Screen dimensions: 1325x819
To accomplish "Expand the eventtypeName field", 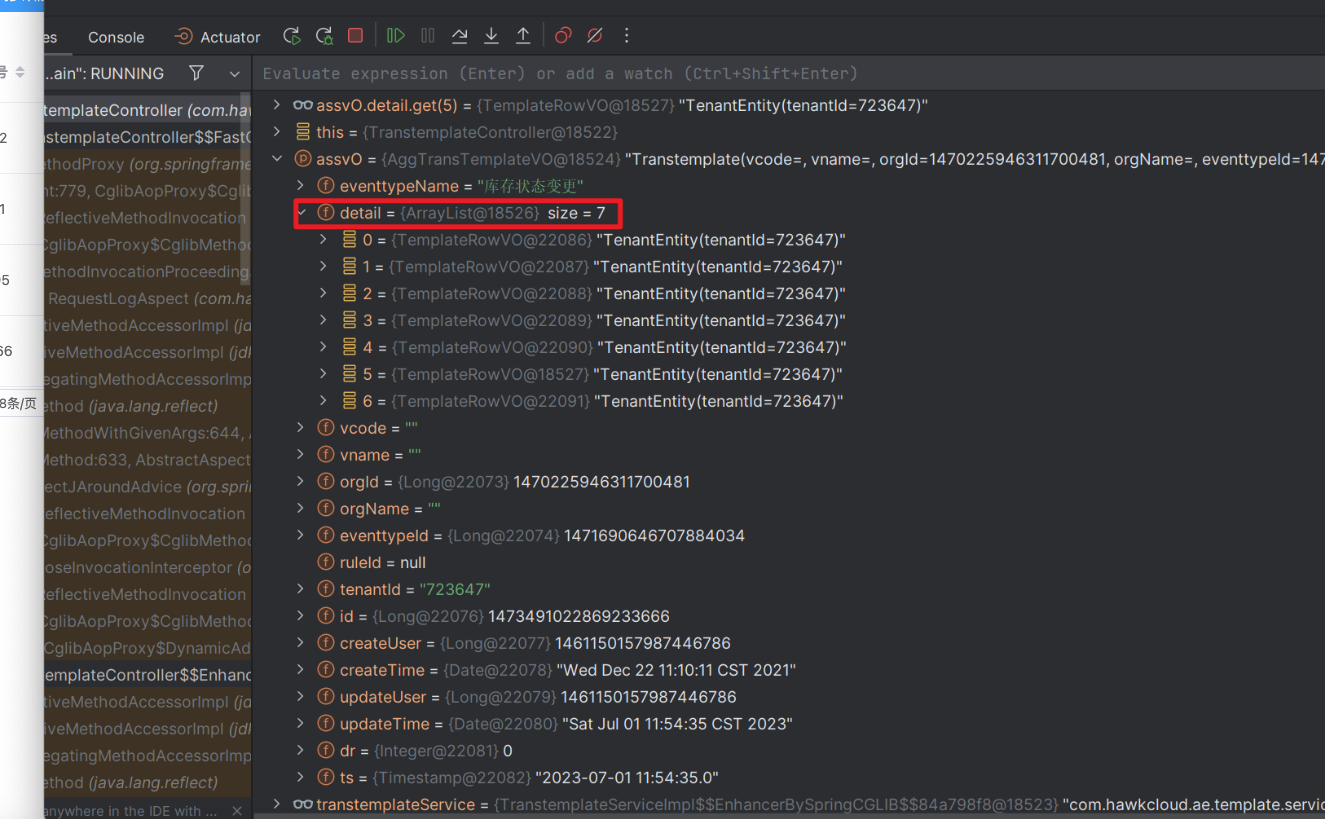I will (301, 186).
